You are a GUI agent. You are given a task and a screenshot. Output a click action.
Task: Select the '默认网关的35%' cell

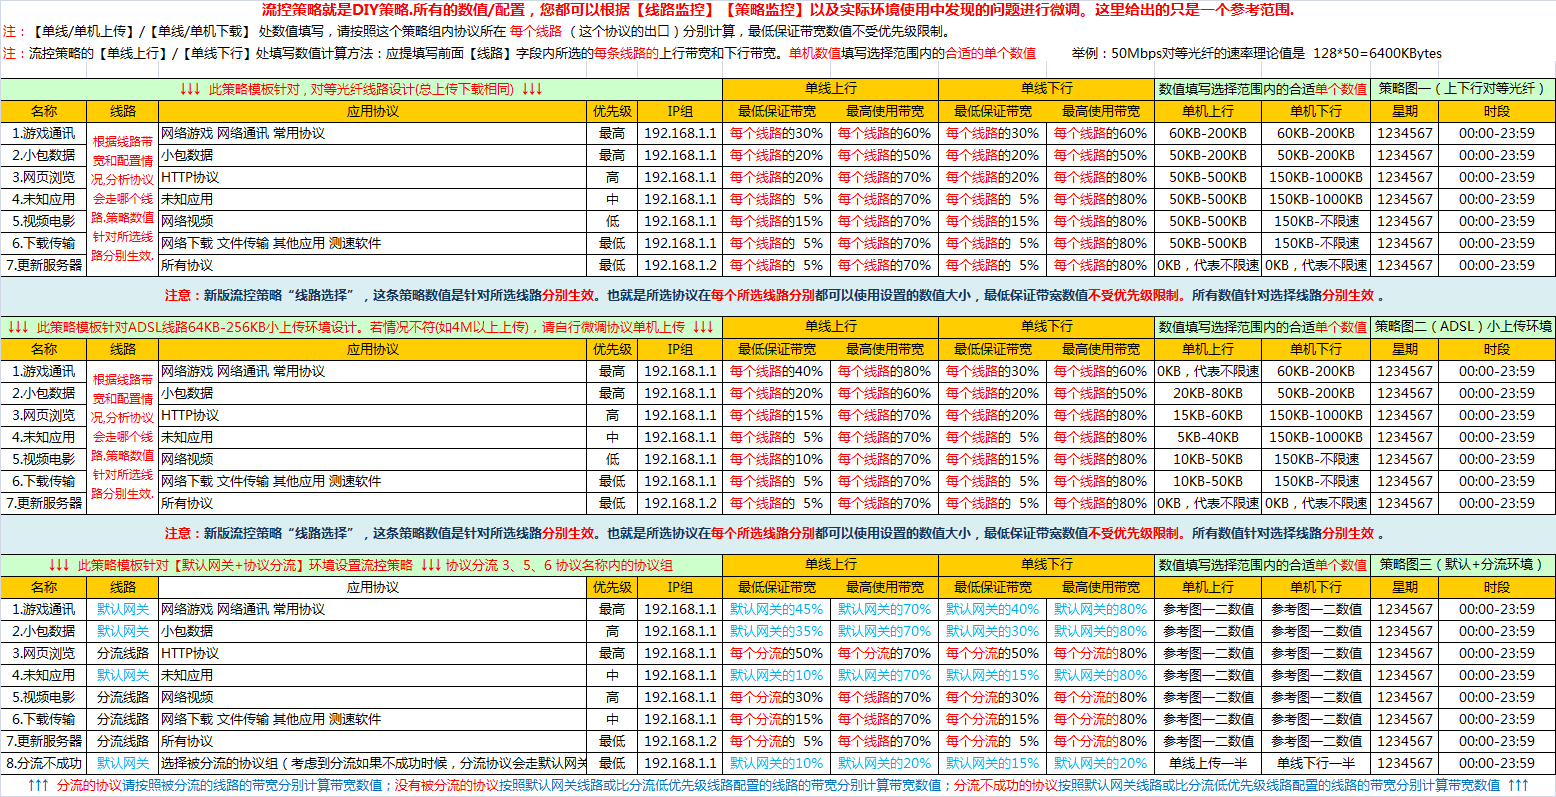(776, 631)
